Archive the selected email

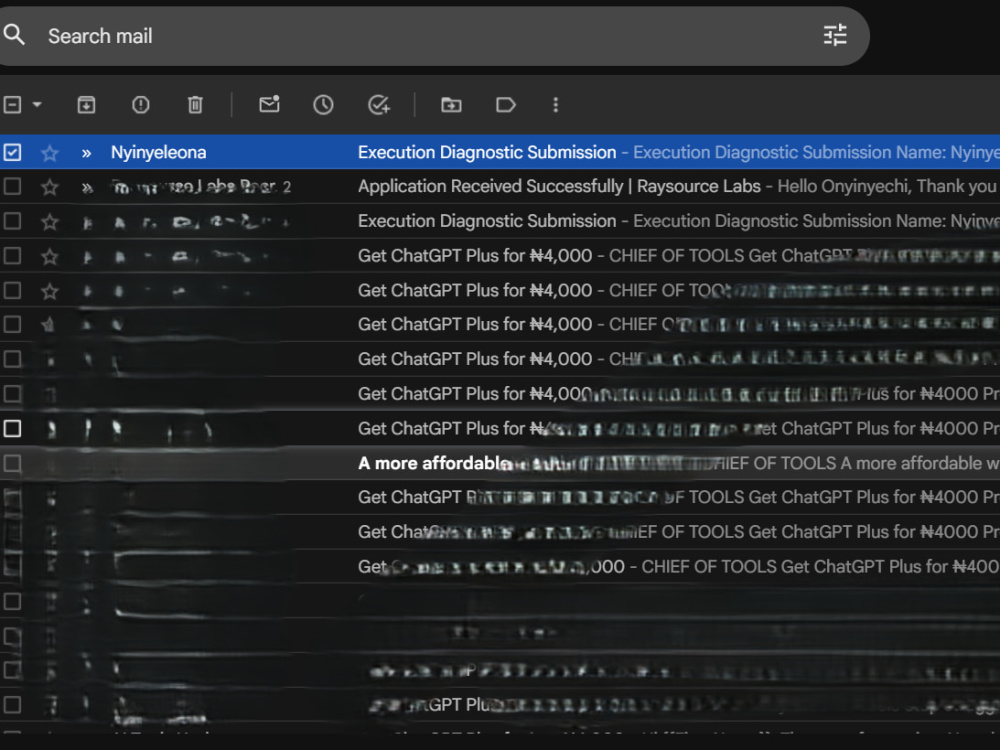coord(86,105)
